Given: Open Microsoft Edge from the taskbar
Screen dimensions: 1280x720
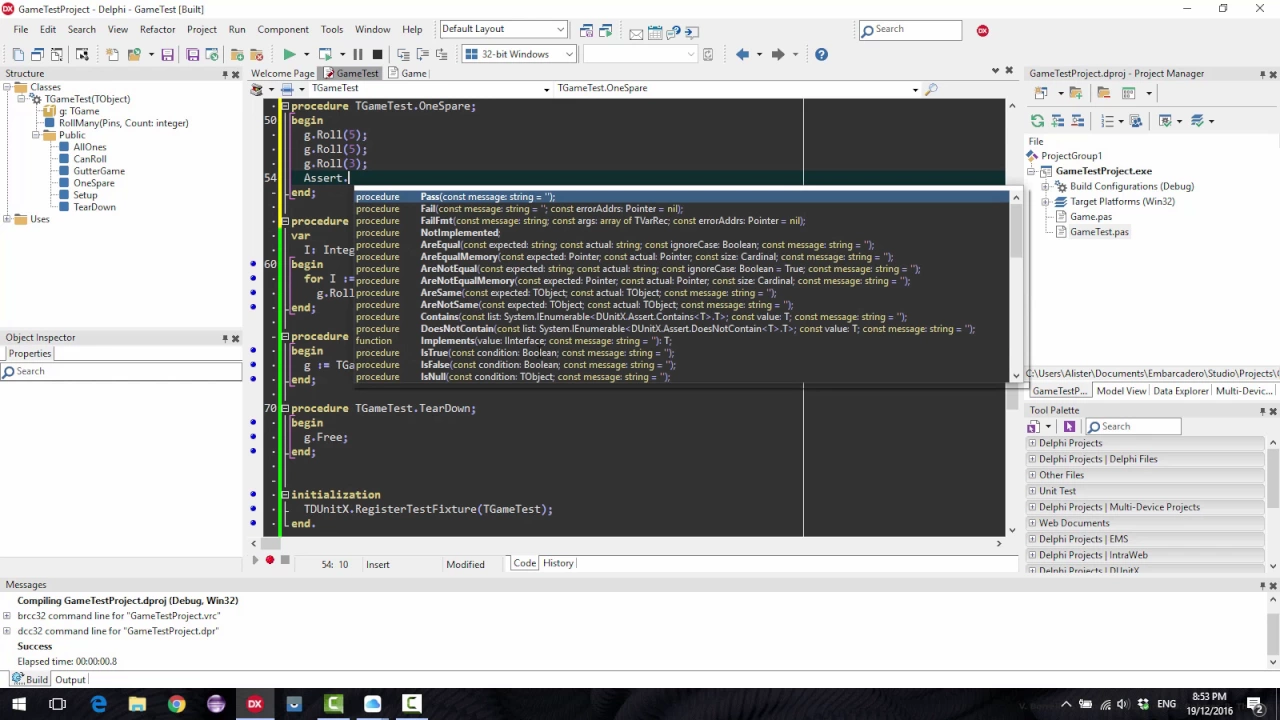Looking at the screenshot, I should (x=98, y=704).
